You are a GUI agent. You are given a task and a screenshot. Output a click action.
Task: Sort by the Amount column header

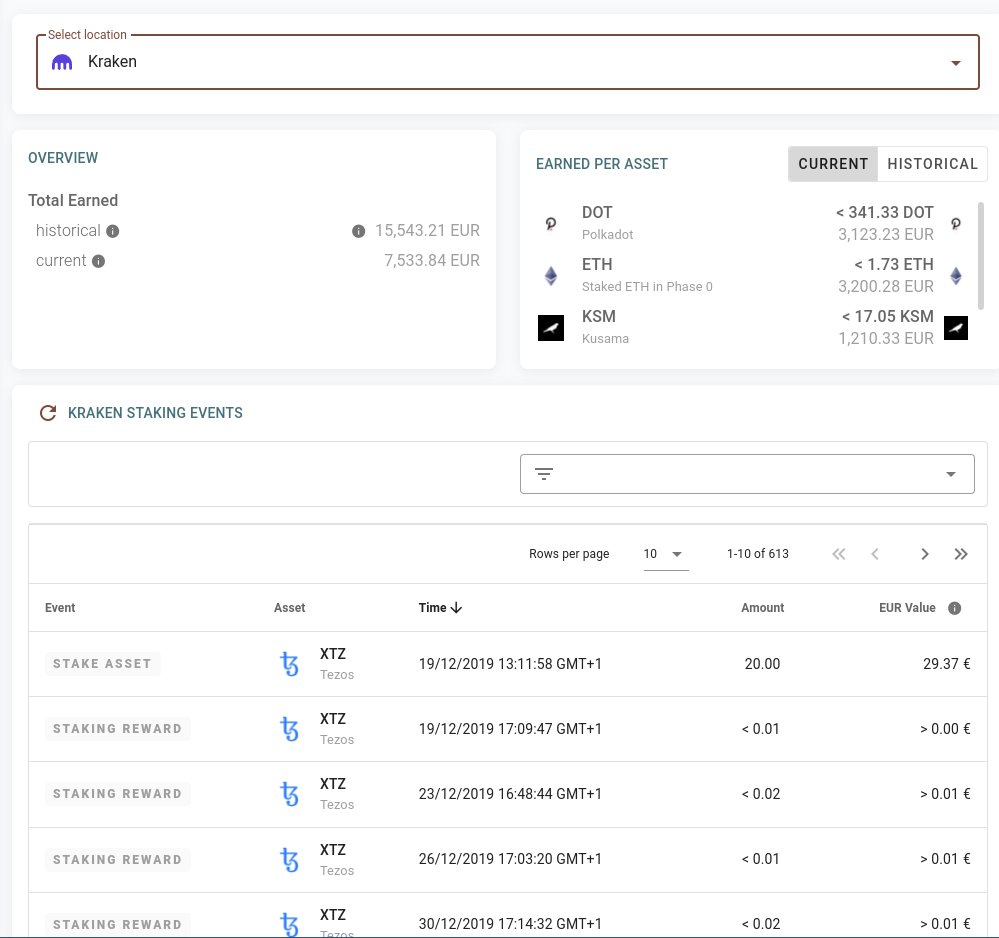(762, 608)
